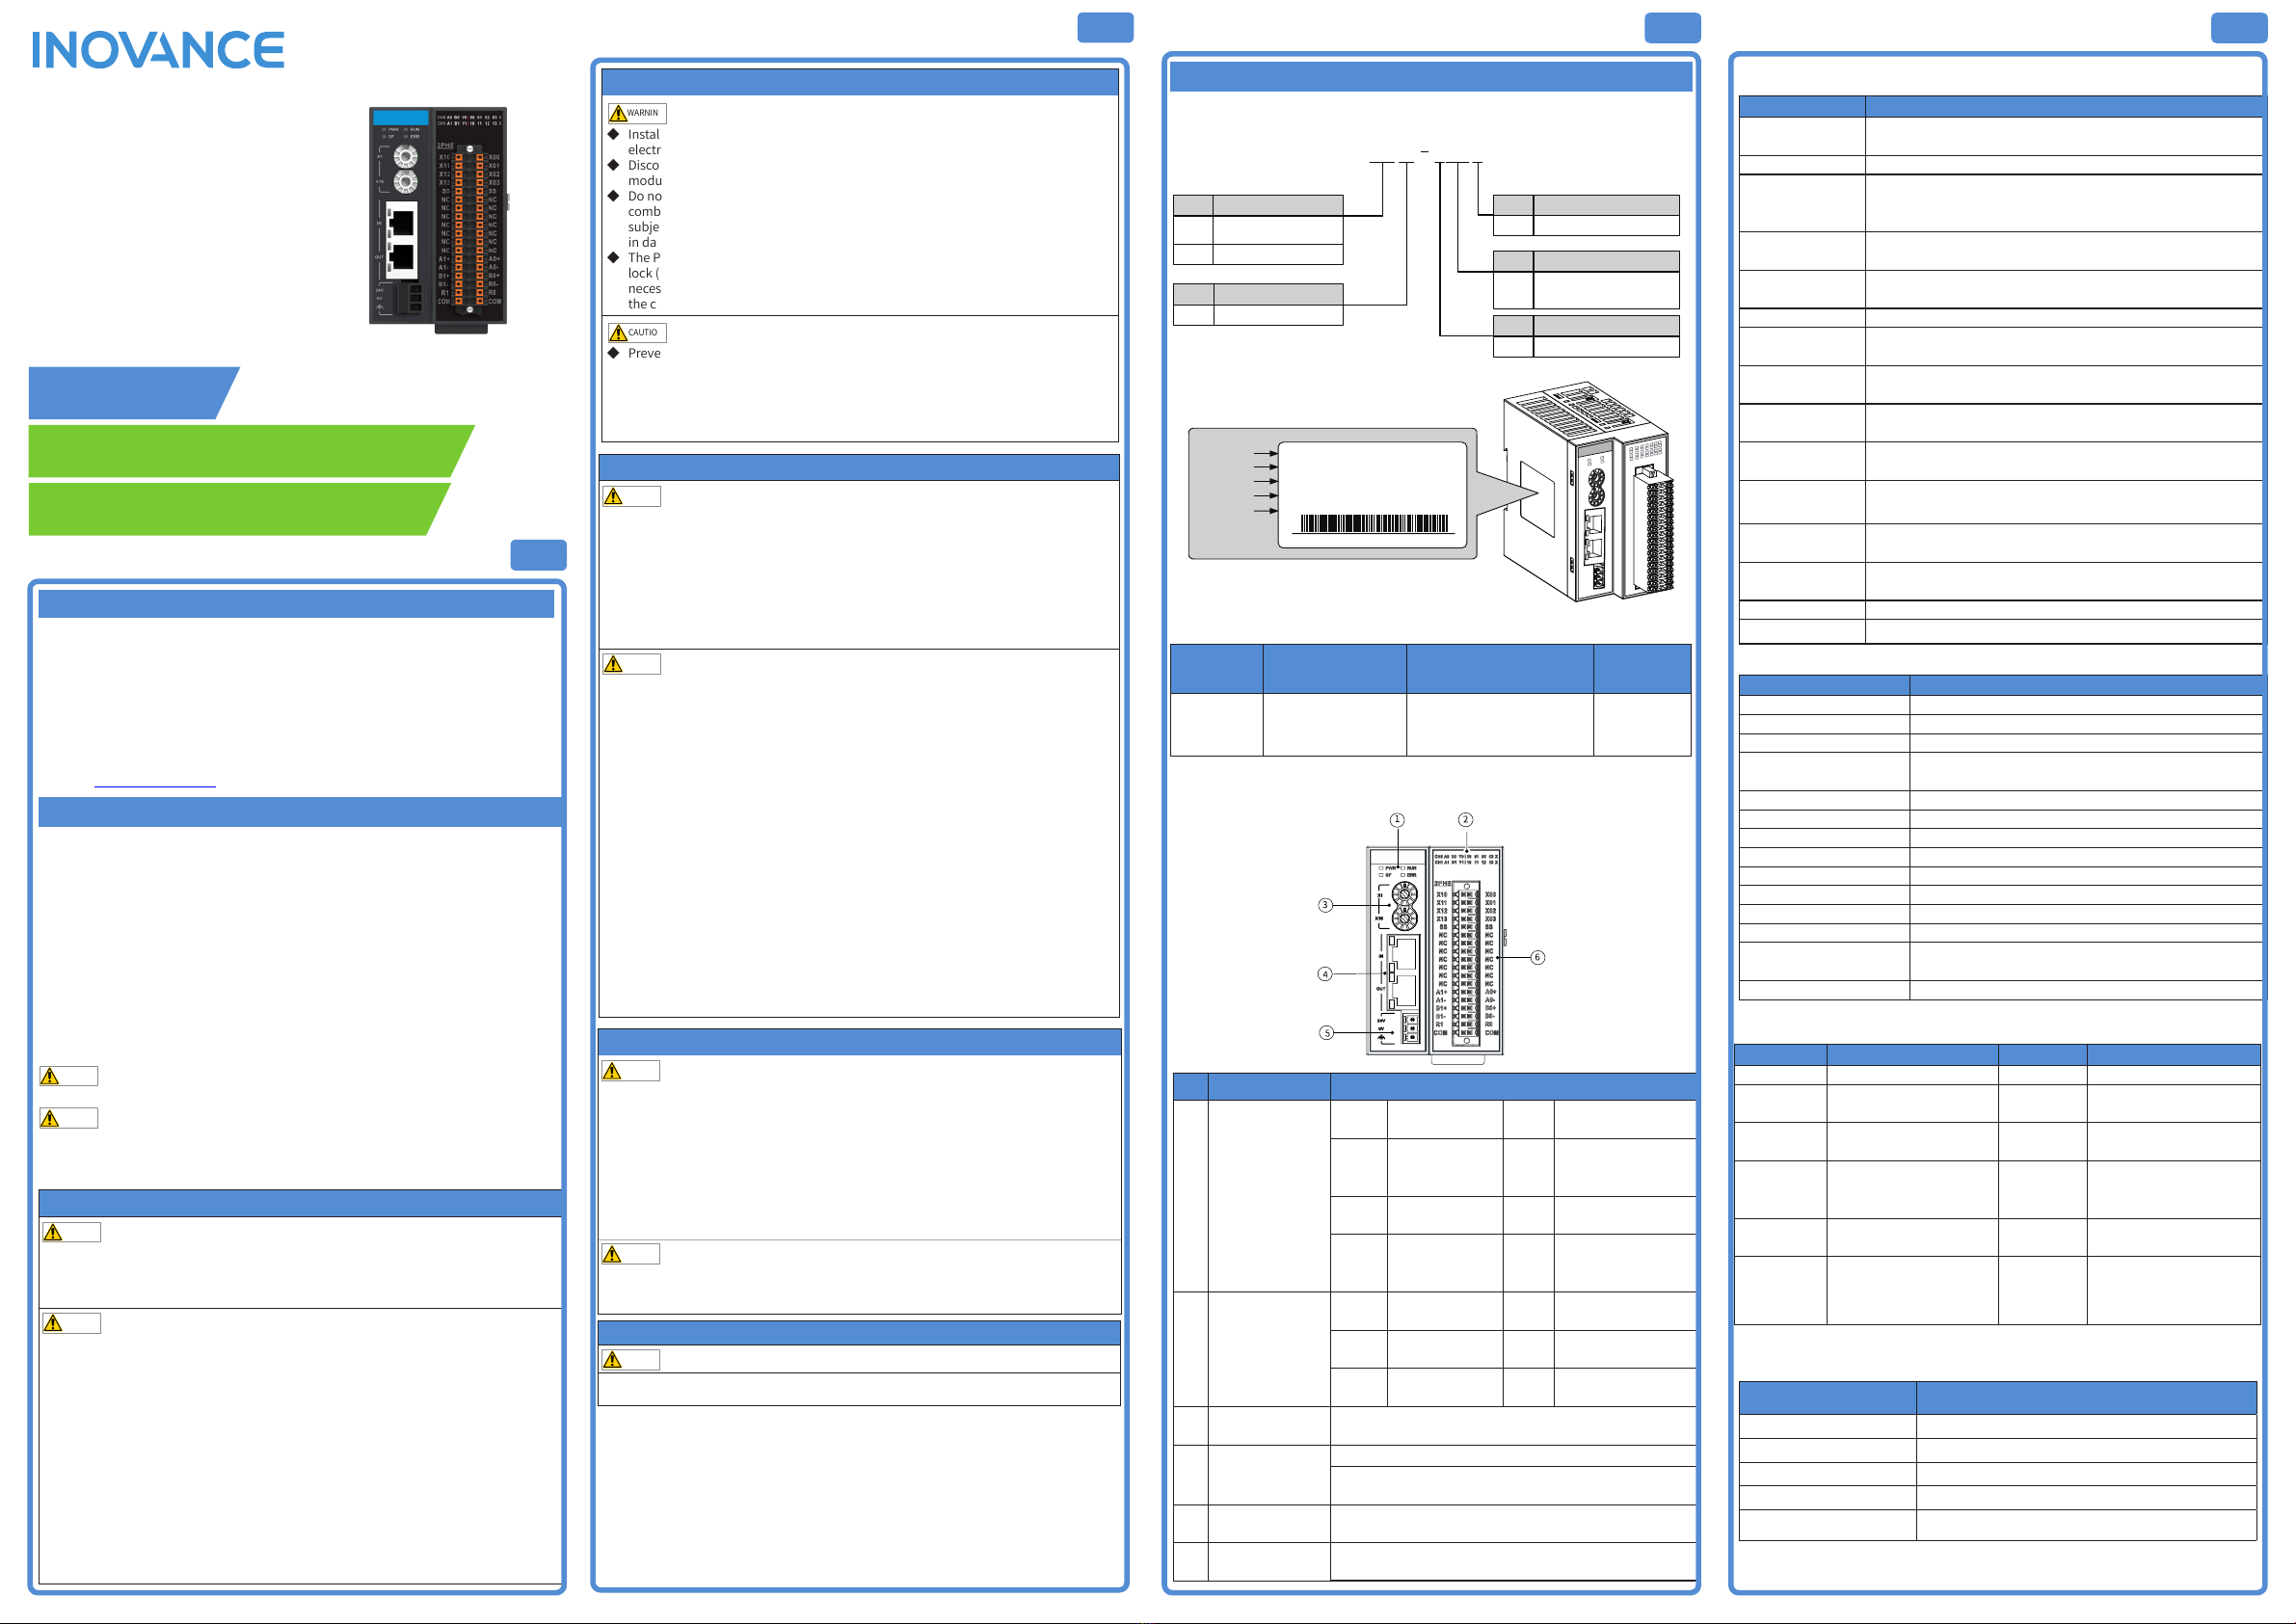Click callout number 6 in diagram
Screen dimensions: 2296x1624
pyautogui.click(x=1537, y=957)
